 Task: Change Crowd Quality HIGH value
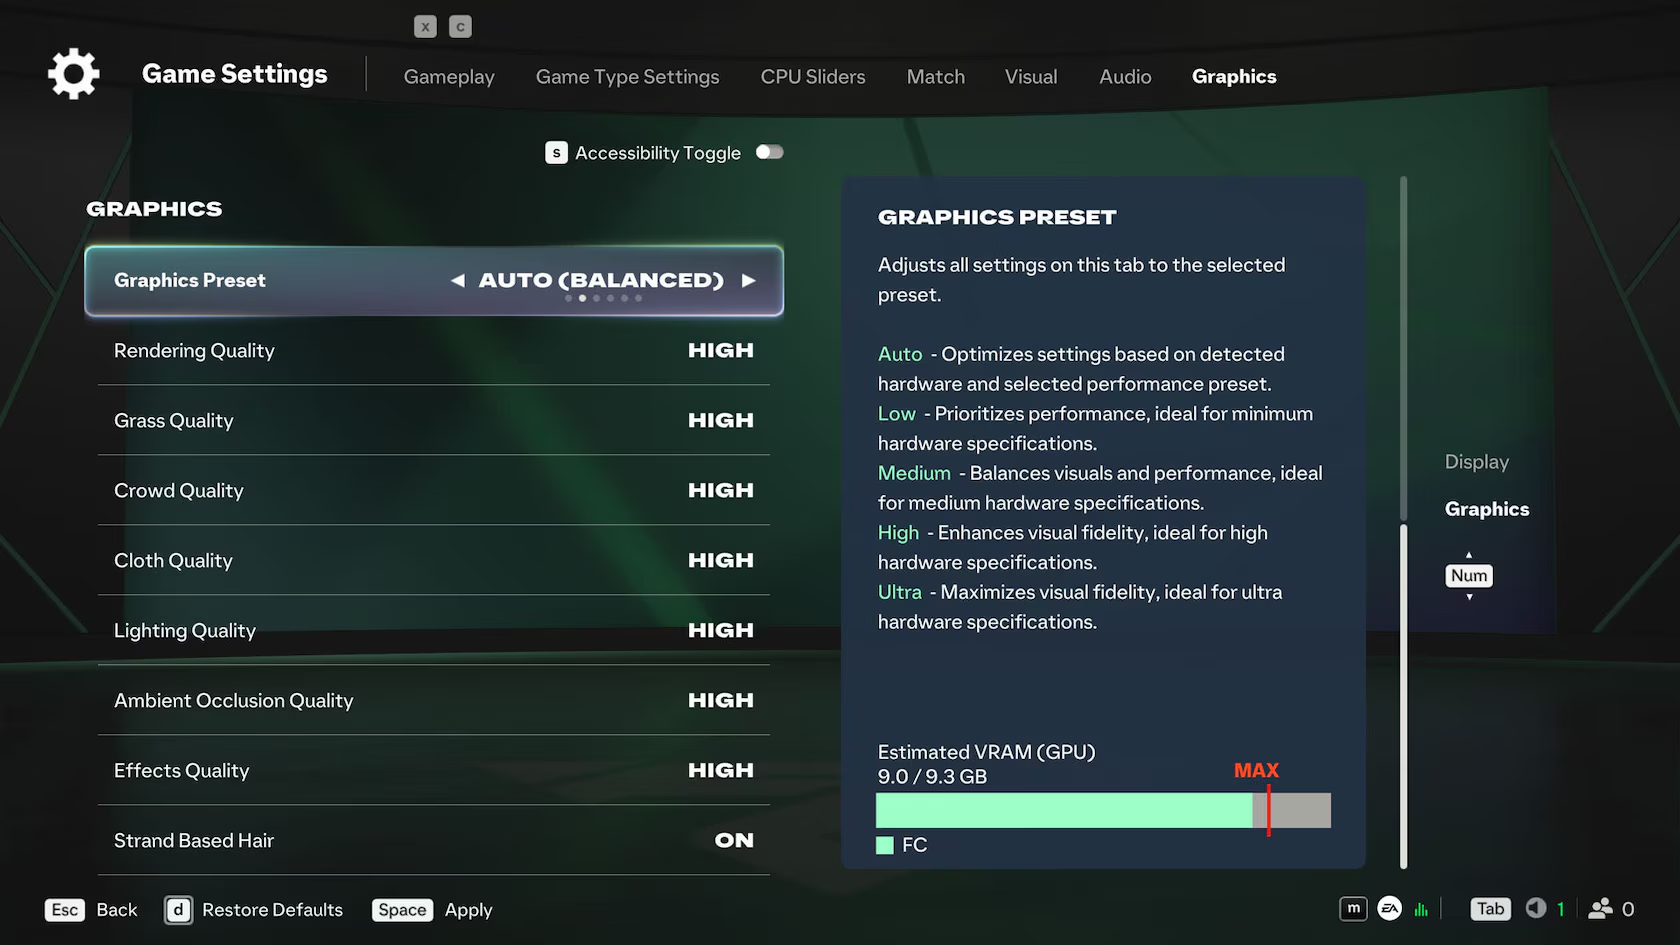pyautogui.click(x=721, y=491)
